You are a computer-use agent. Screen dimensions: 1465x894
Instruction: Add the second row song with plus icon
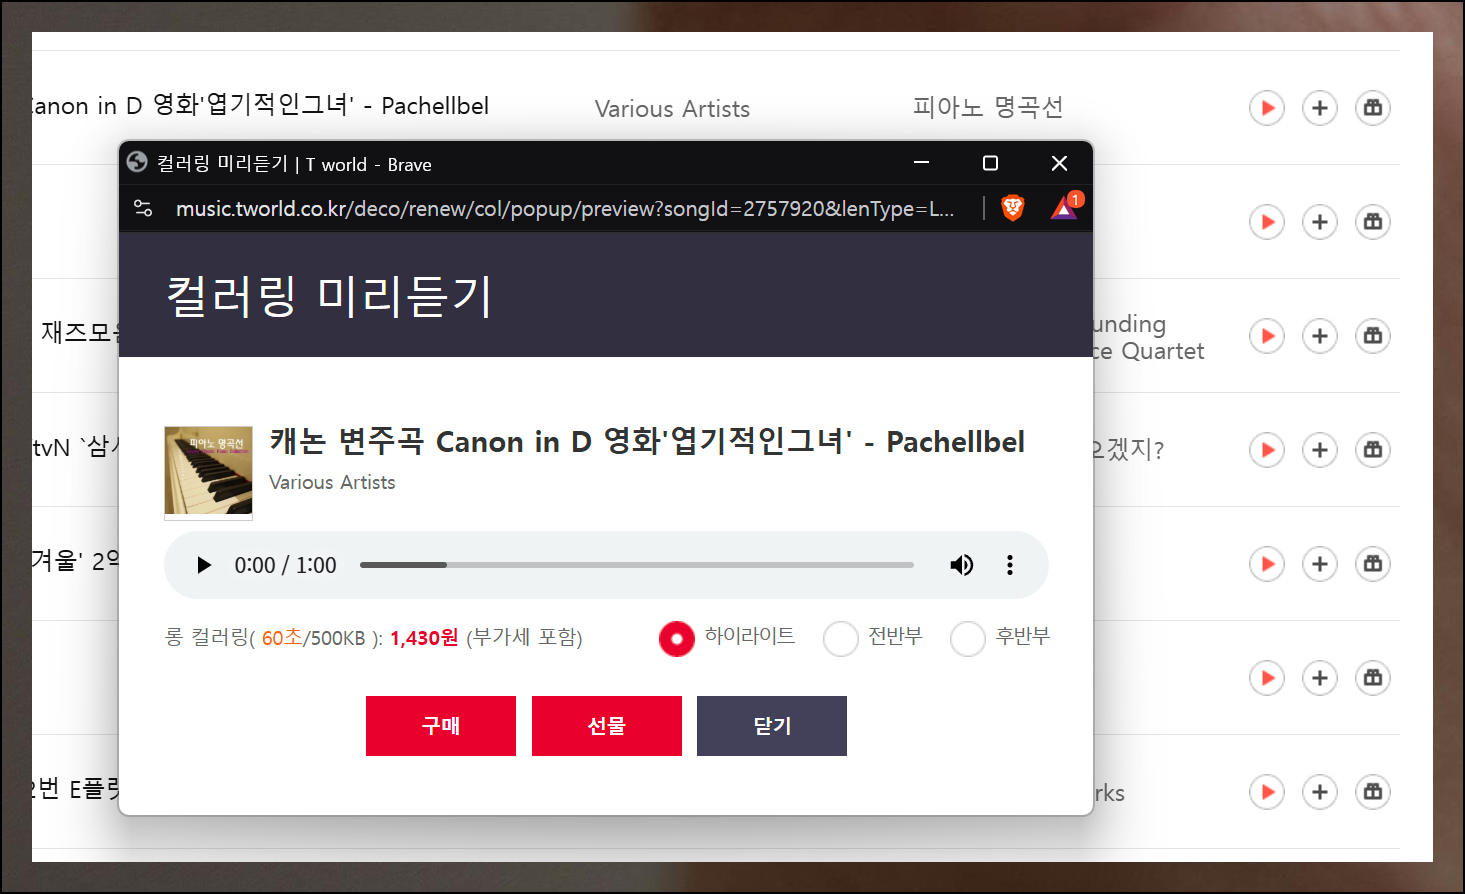pos(1320,221)
